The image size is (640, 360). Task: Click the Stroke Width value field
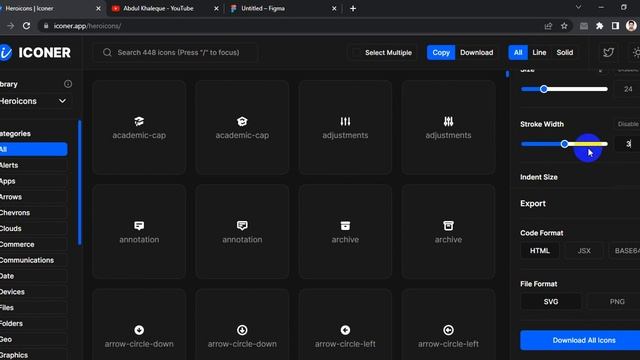coord(628,144)
